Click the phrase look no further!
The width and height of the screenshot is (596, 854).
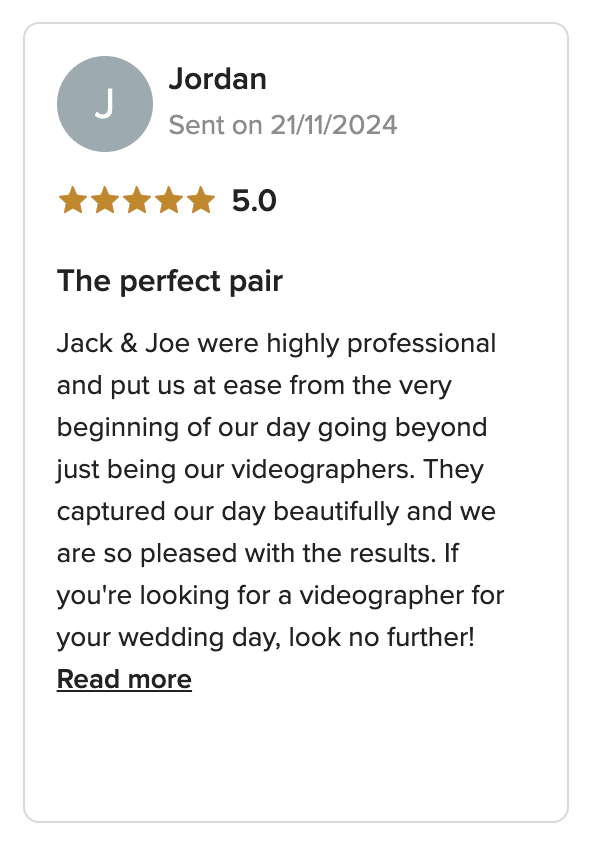pos(381,638)
